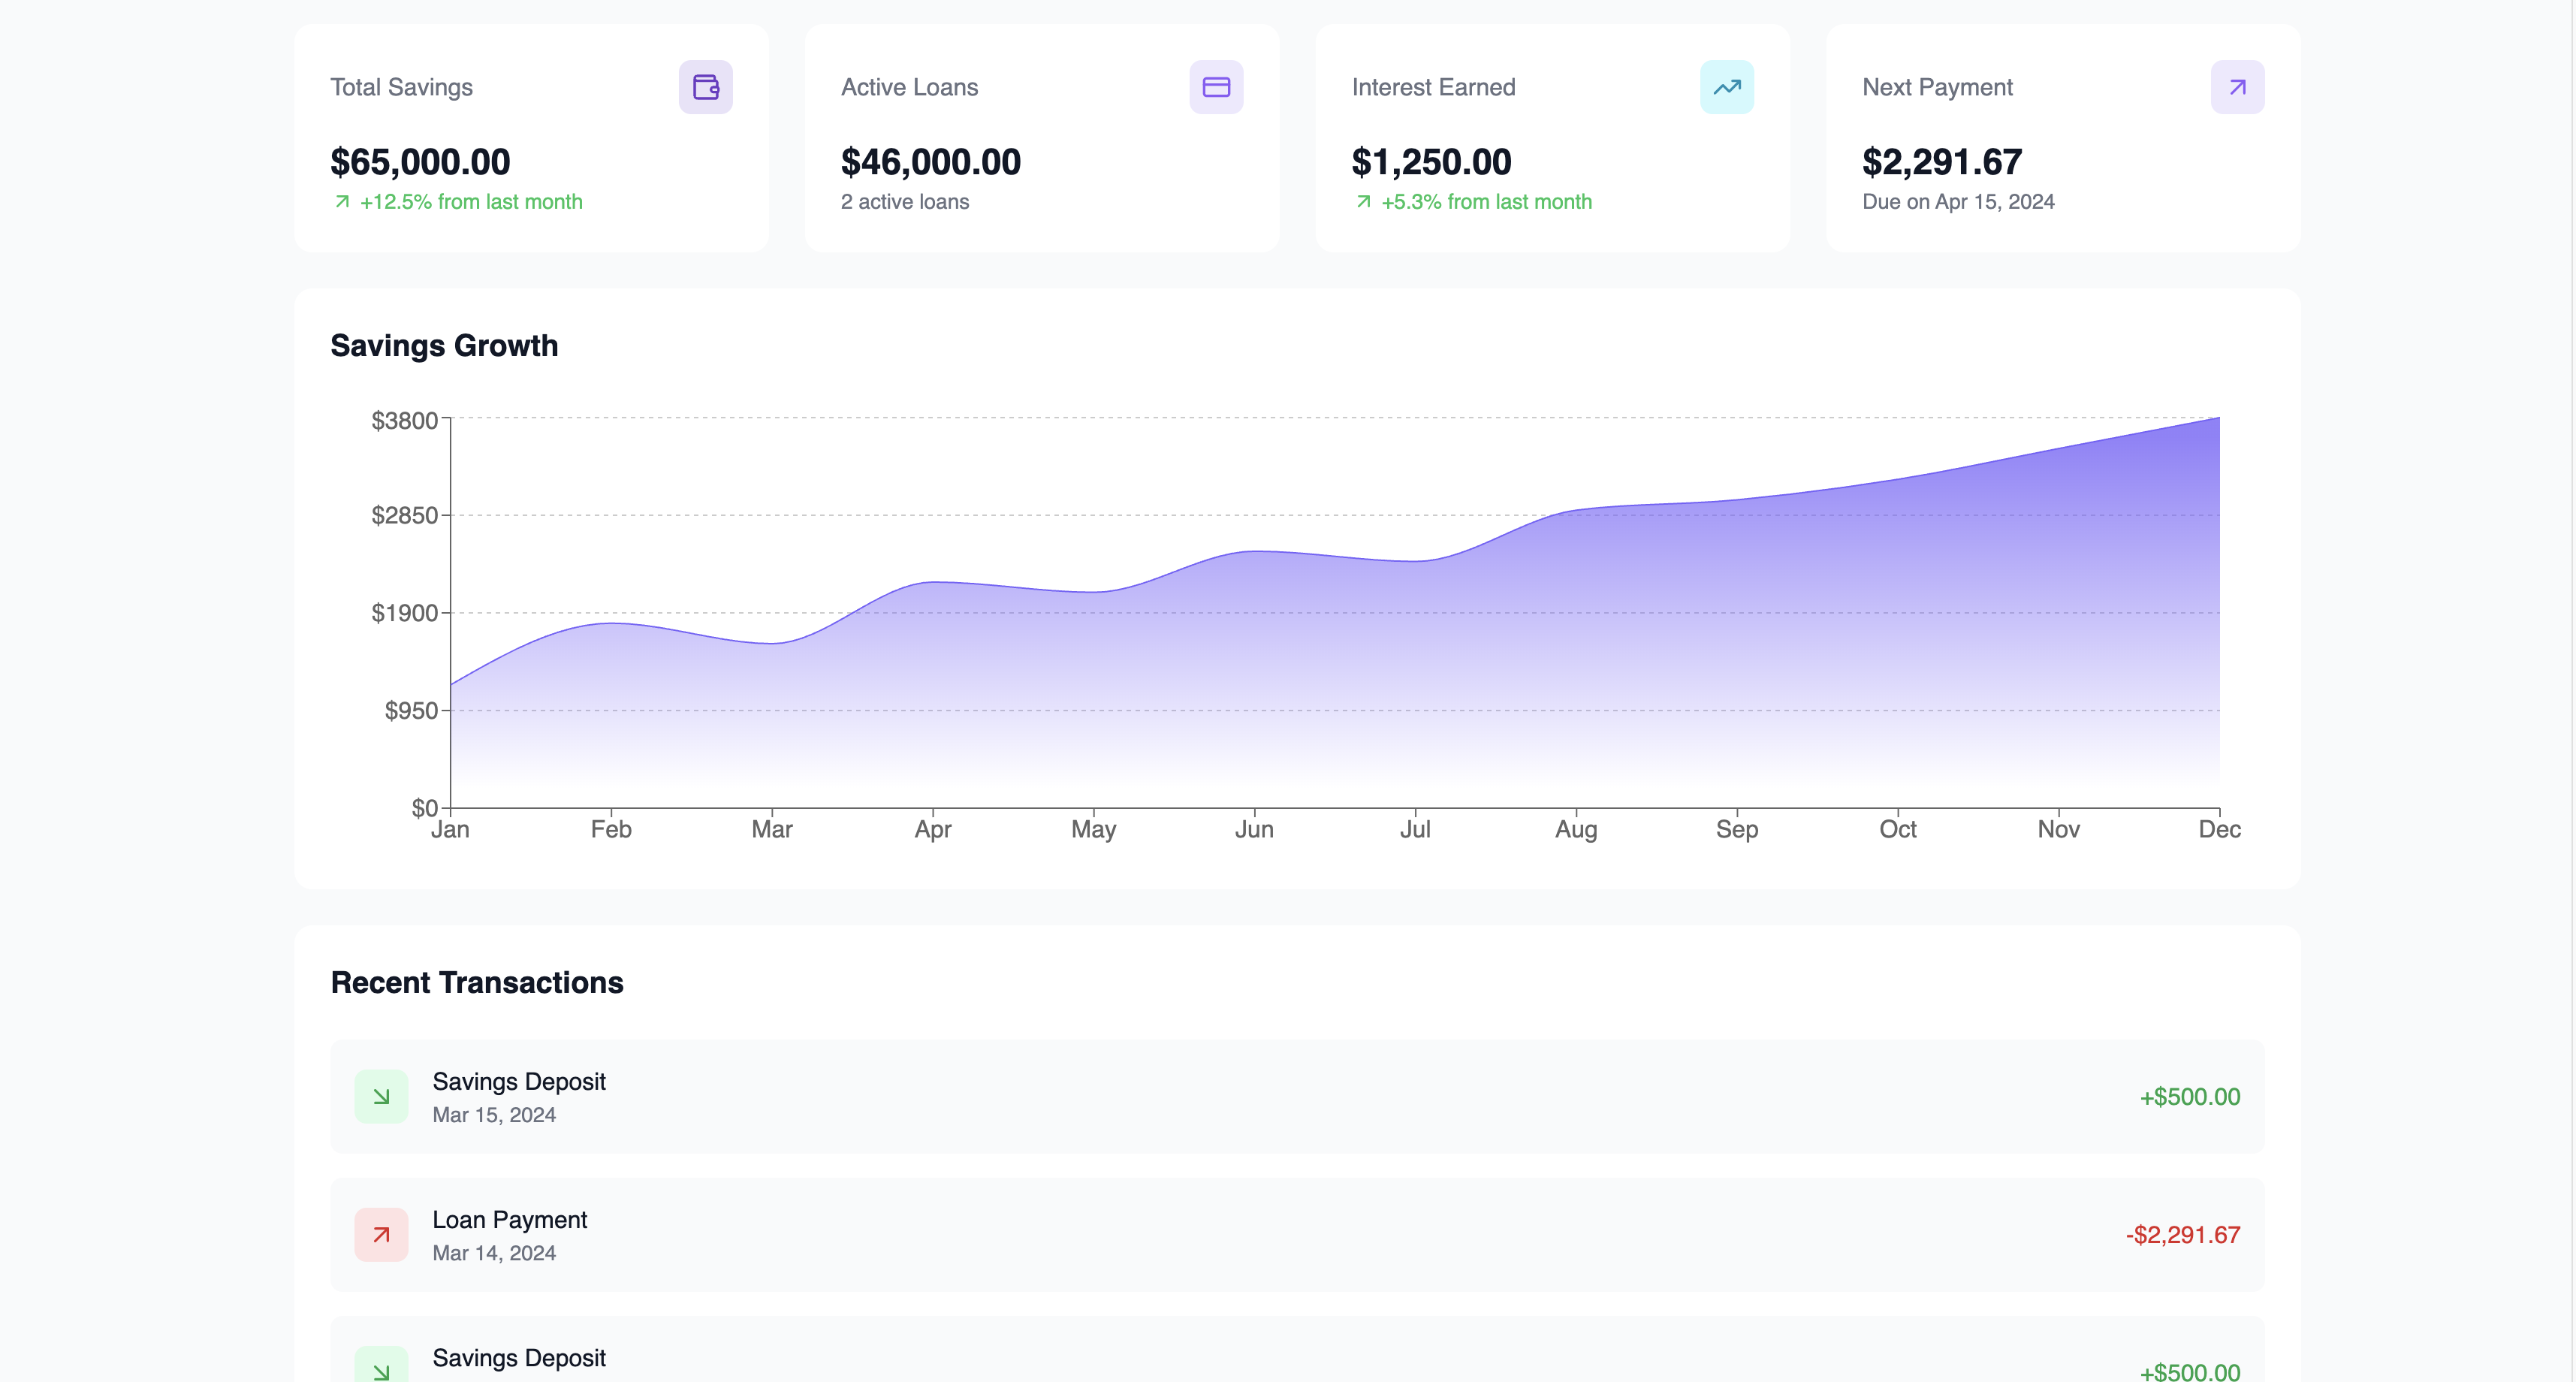Click the trending-up icon on Interest Earned
Image resolution: width=2576 pixels, height=1382 pixels.
coord(1726,87)
